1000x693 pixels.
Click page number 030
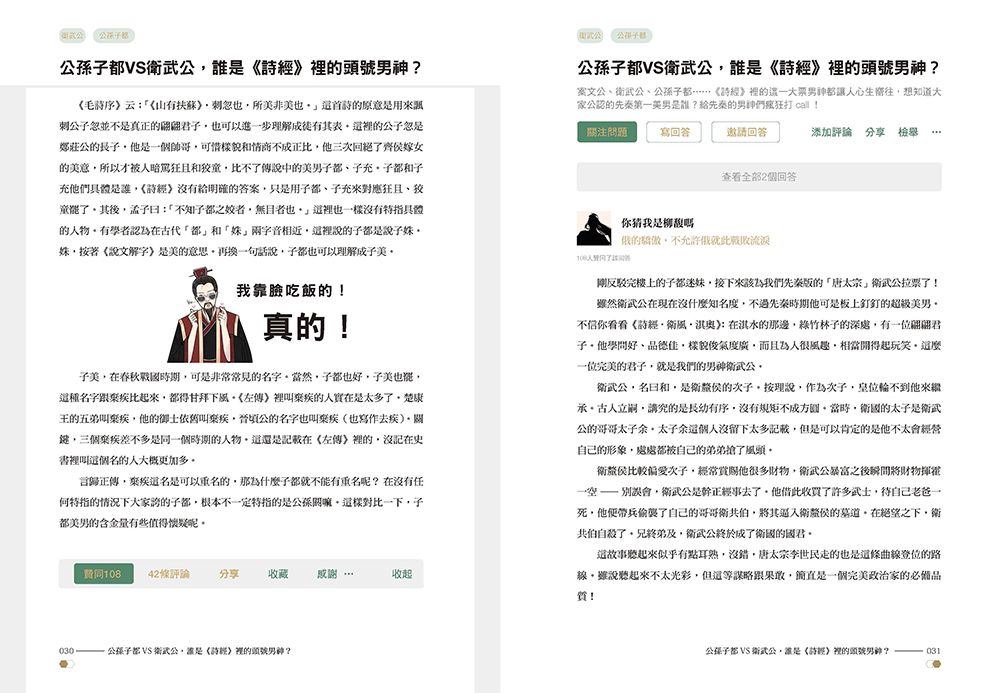pos(66,651)
